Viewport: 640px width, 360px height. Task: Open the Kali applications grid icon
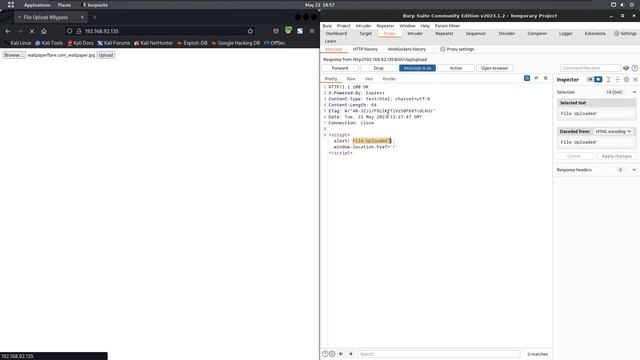(11, 5)
